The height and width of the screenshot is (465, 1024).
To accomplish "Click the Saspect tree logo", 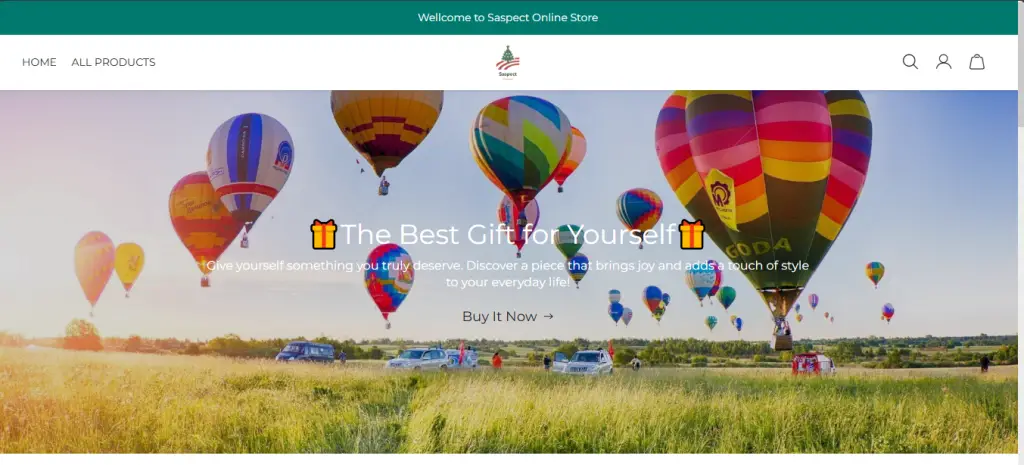I will pyautogui.click(x=507, y=62).
